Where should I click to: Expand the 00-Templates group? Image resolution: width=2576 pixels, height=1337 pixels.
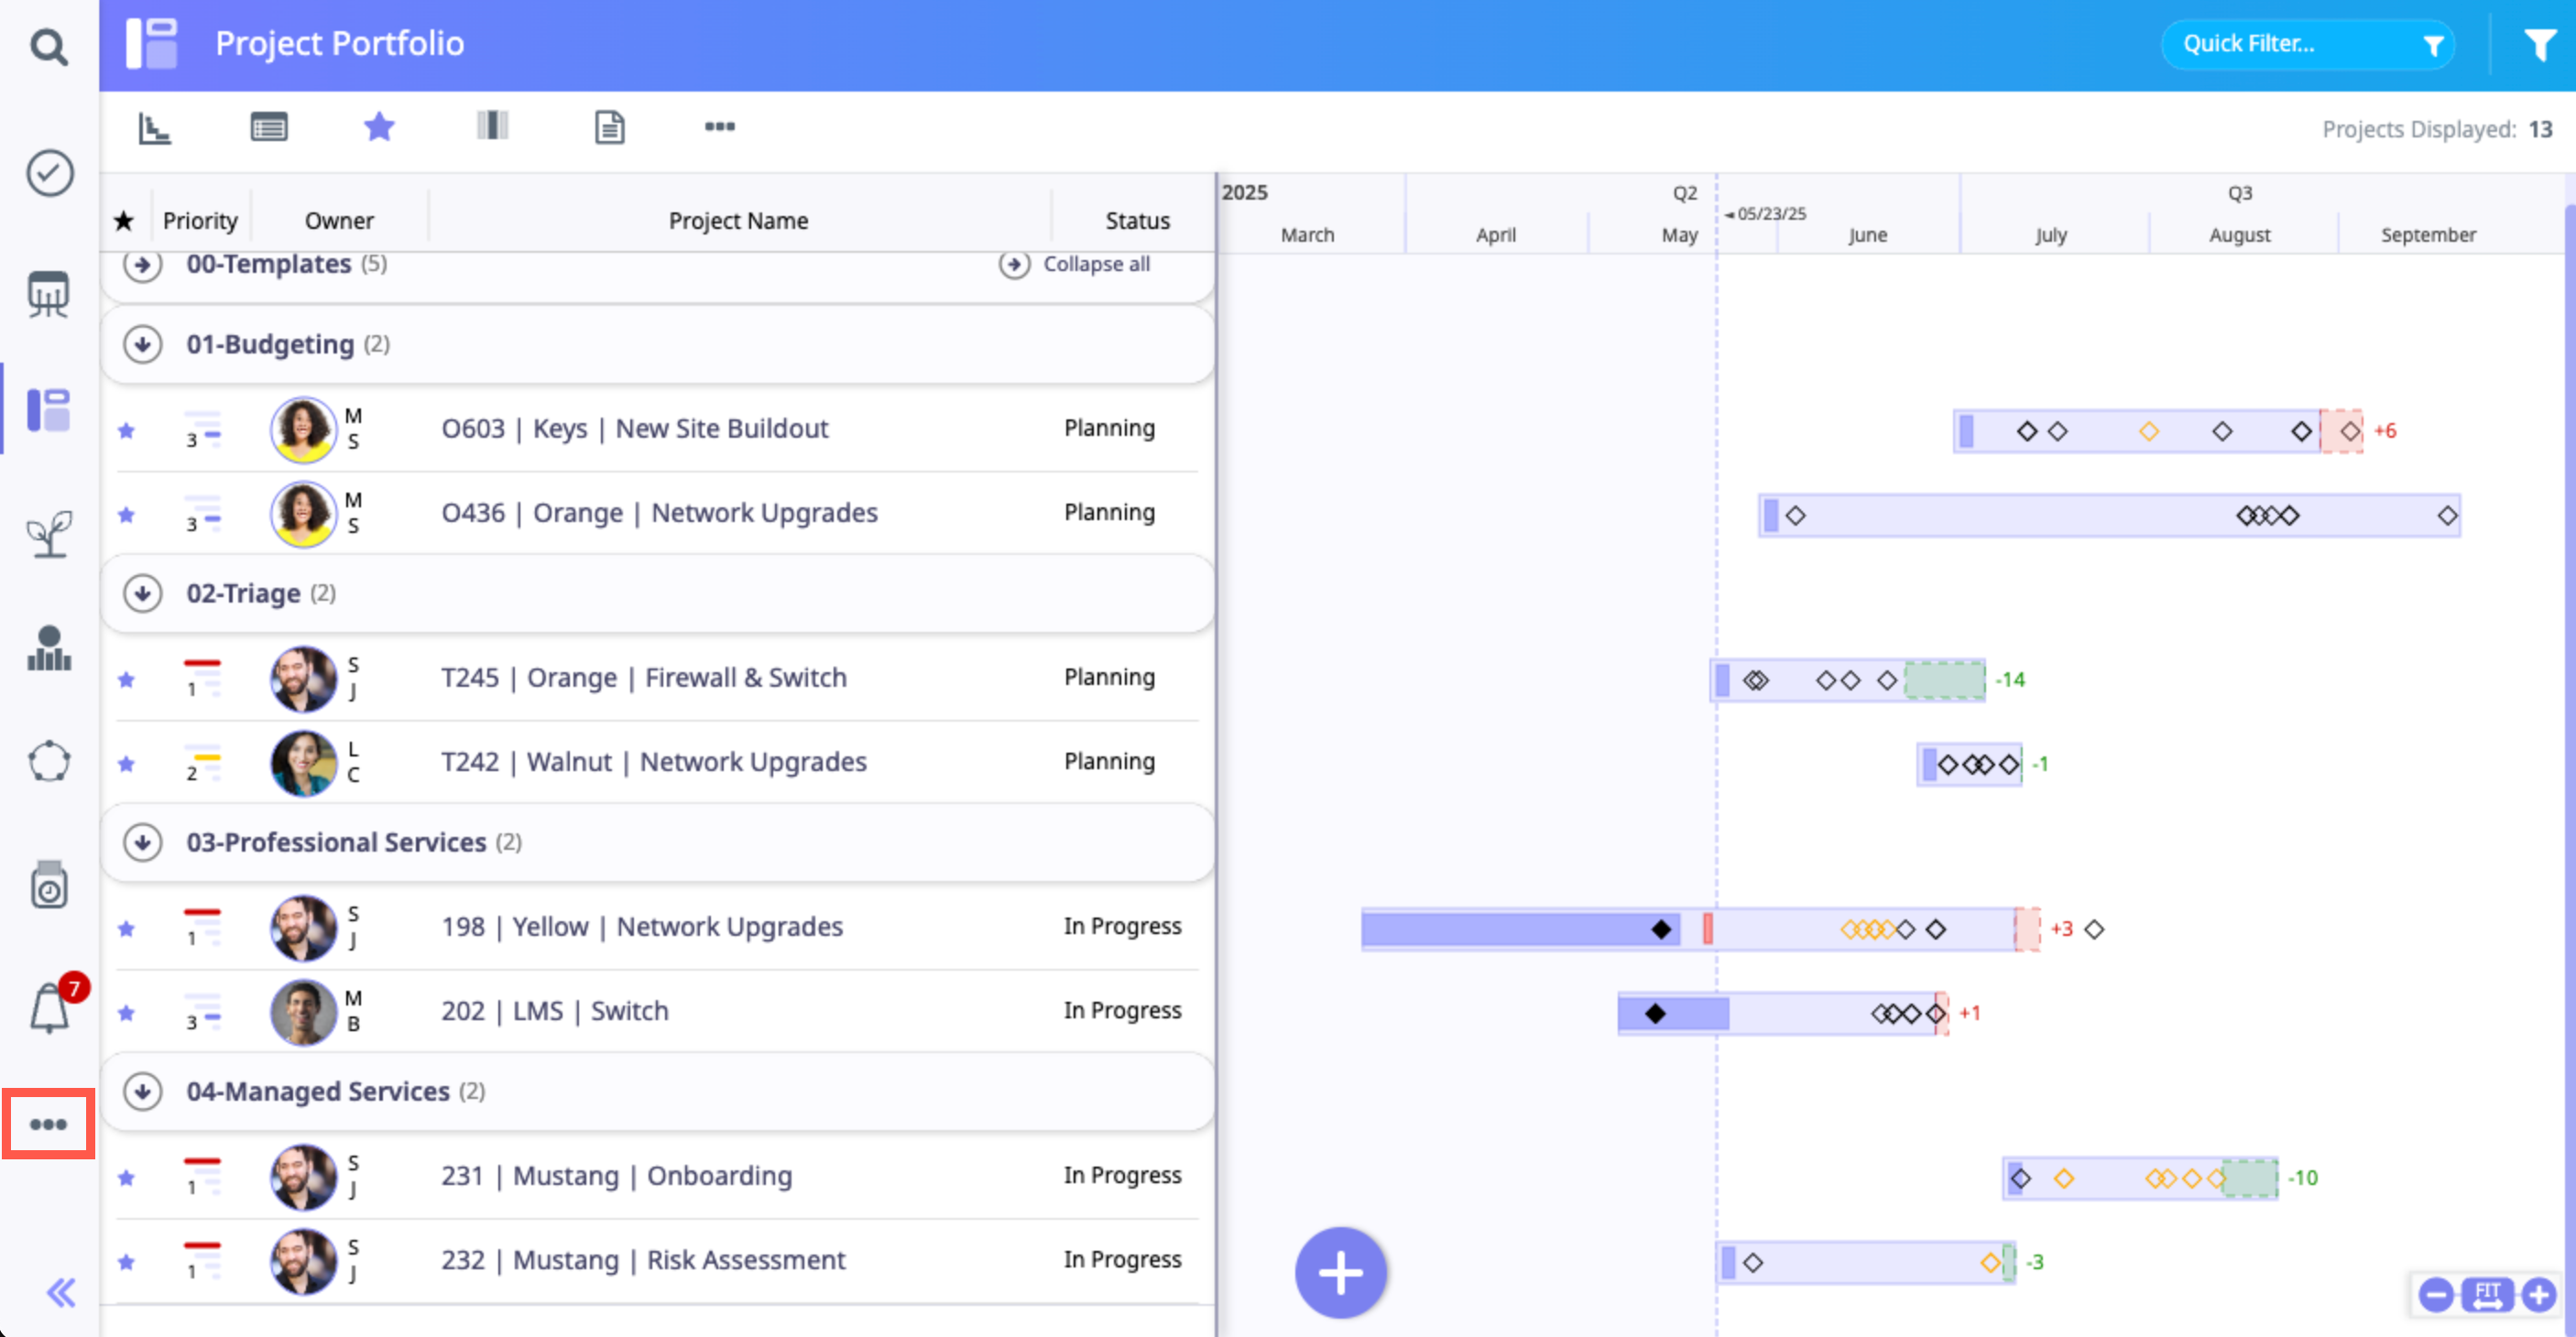(x=143, y=265)
